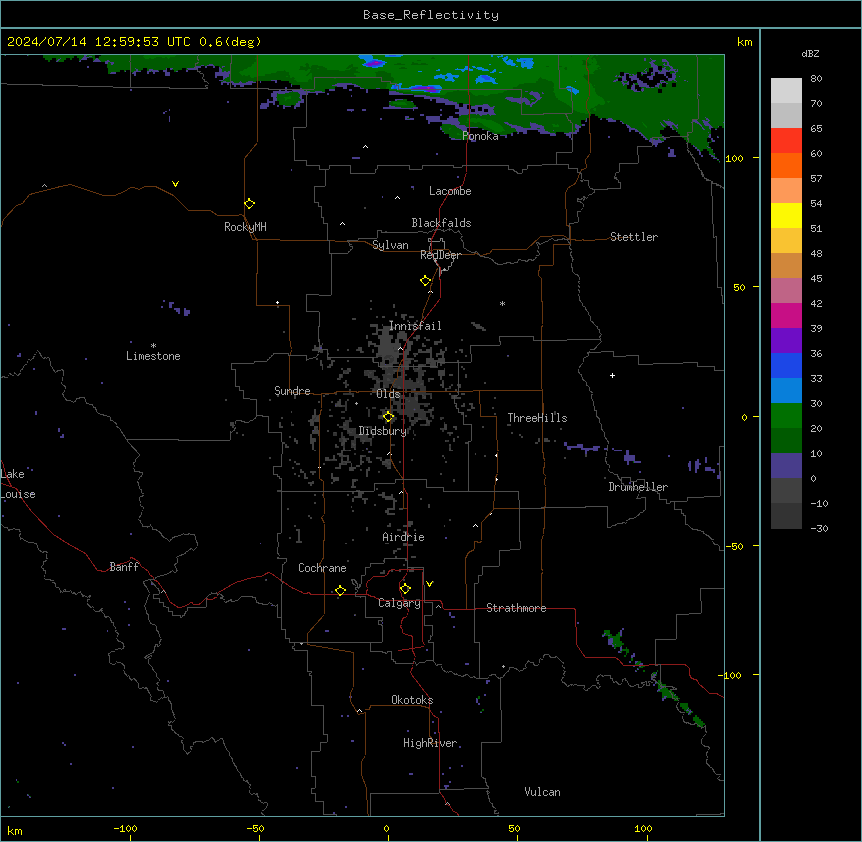Click the yellow station marker south of RedDeer
Screen dimensions: 862x842
[x=425, y=281]
